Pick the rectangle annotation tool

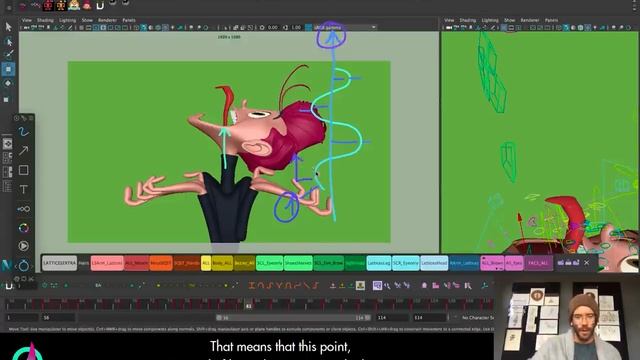(x=23, y=170)
